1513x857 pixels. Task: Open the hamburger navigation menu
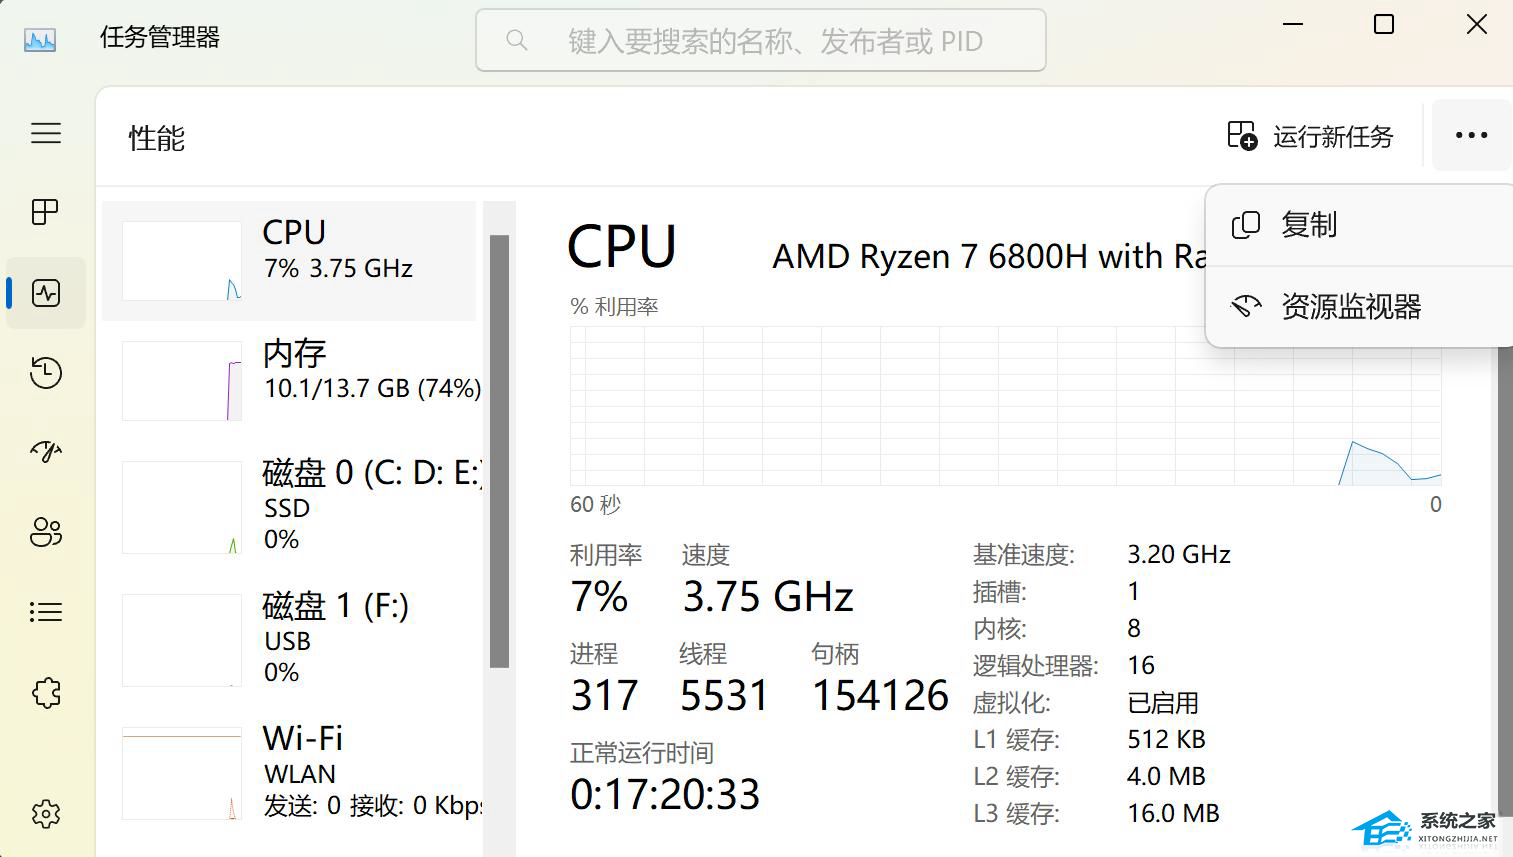(46, 133)
